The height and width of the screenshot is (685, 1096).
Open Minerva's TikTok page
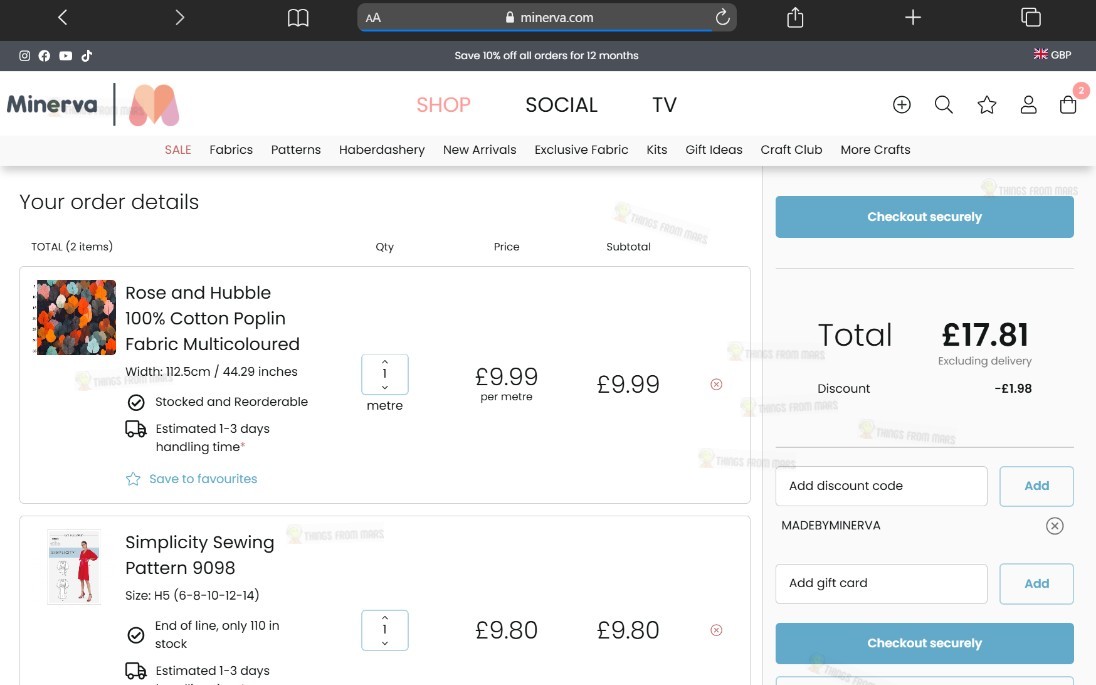86,56
